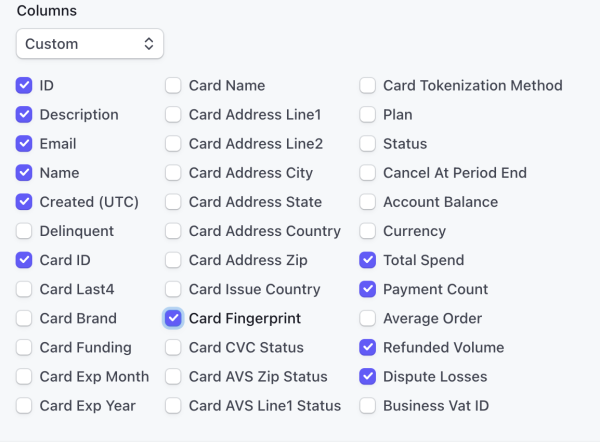Uncheck the Card Fingerprint checkbox
Screen dimensions: 600x446
173,318
